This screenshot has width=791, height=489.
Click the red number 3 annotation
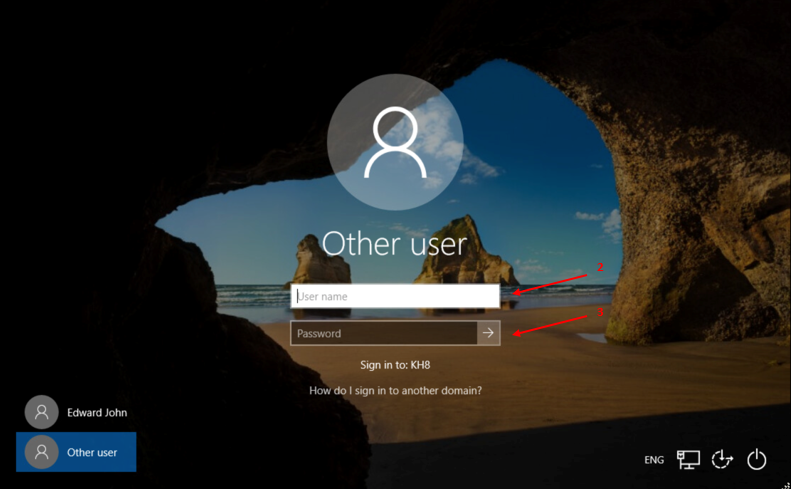click(x=600, y=312)
